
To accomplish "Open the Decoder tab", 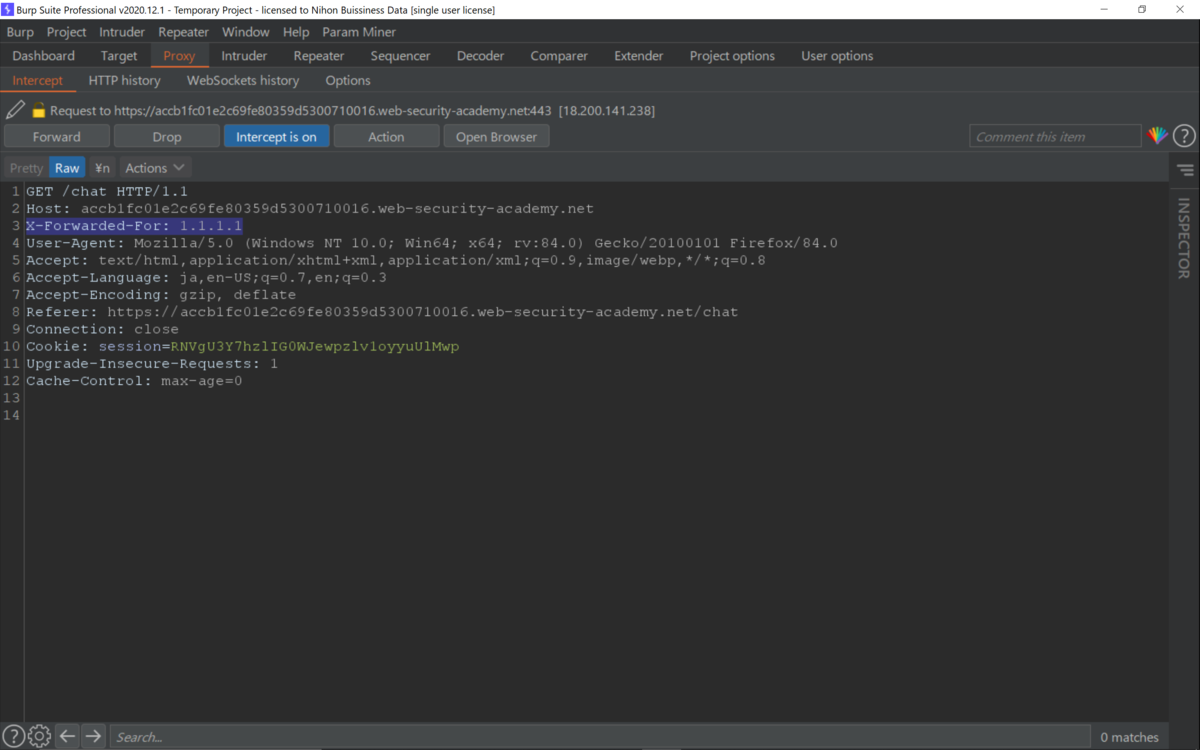I will (480, 56).
